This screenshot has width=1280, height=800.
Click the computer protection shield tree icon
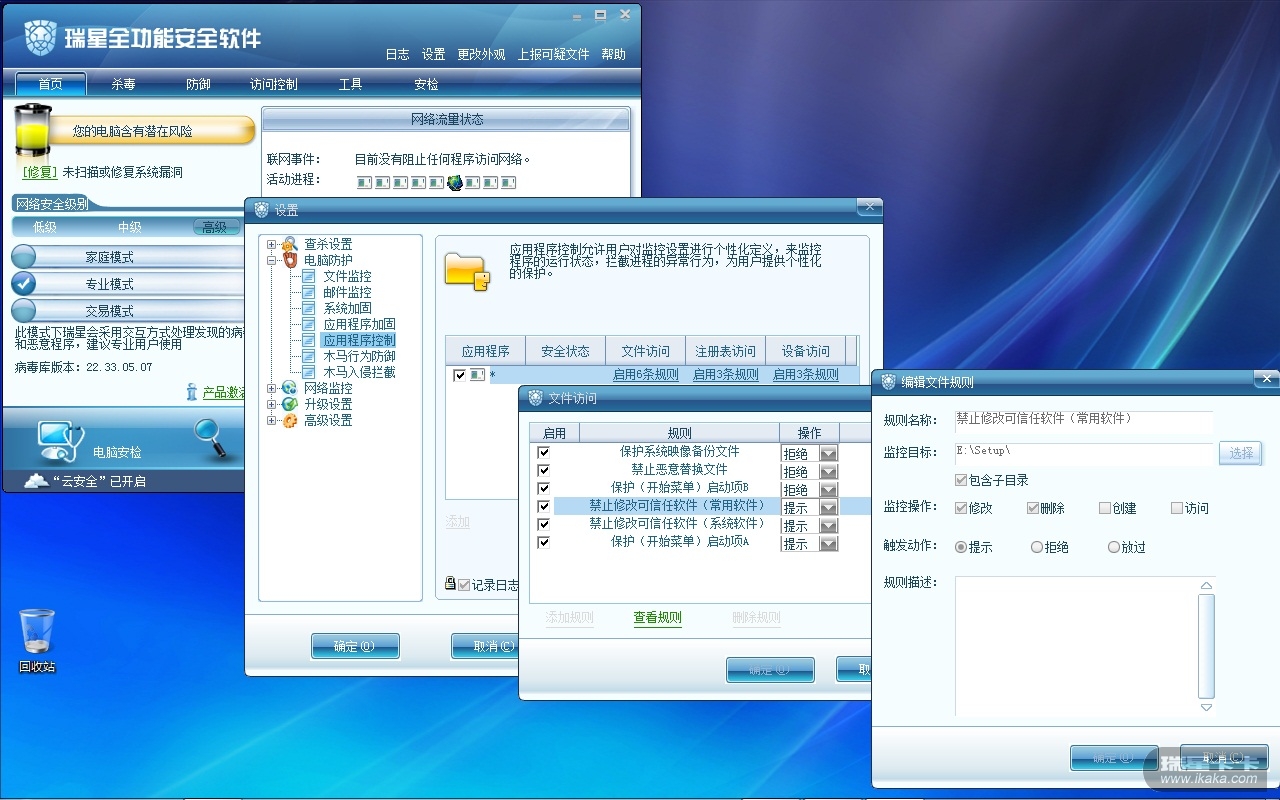pyautogui.click(x=290, y=260)
